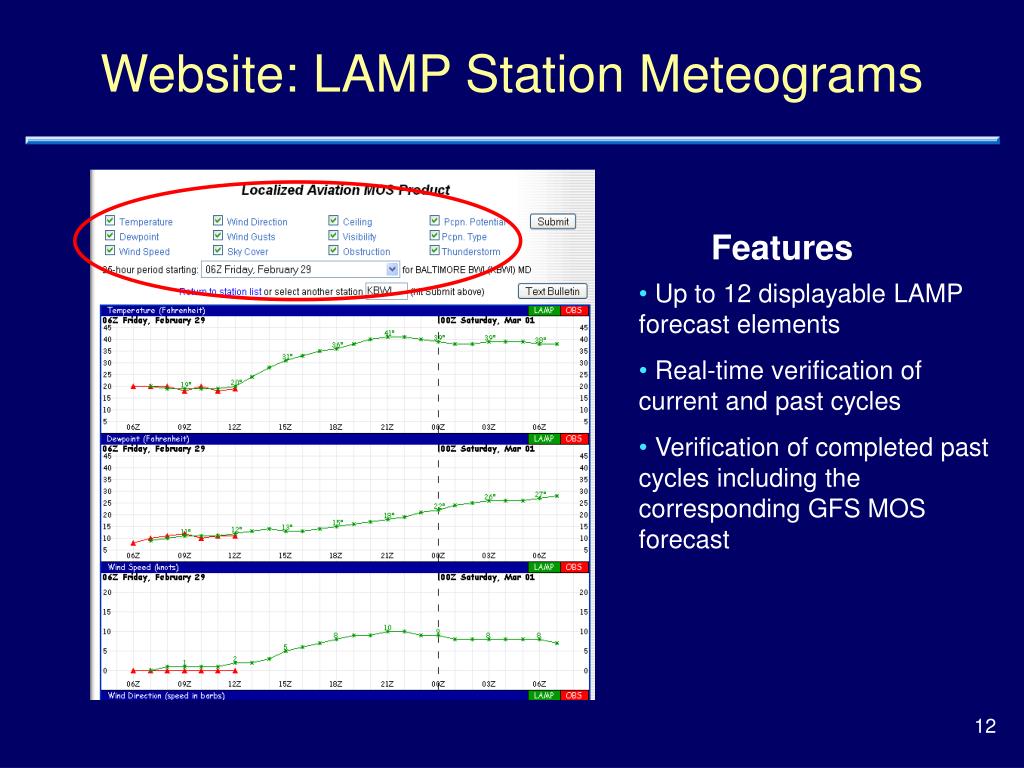Uncheck the Sky Cover checkbox
The image size is (1024, 768).
pyautogui.click(x=218, y=251)
